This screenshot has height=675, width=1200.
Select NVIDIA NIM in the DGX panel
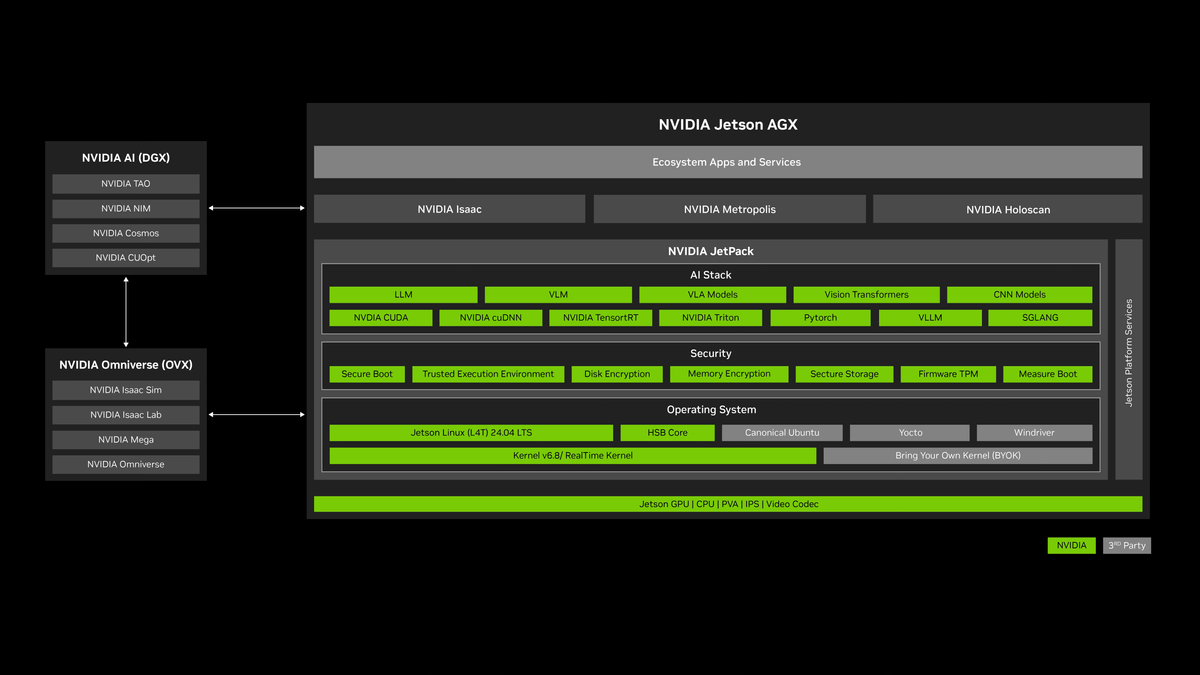126,209
